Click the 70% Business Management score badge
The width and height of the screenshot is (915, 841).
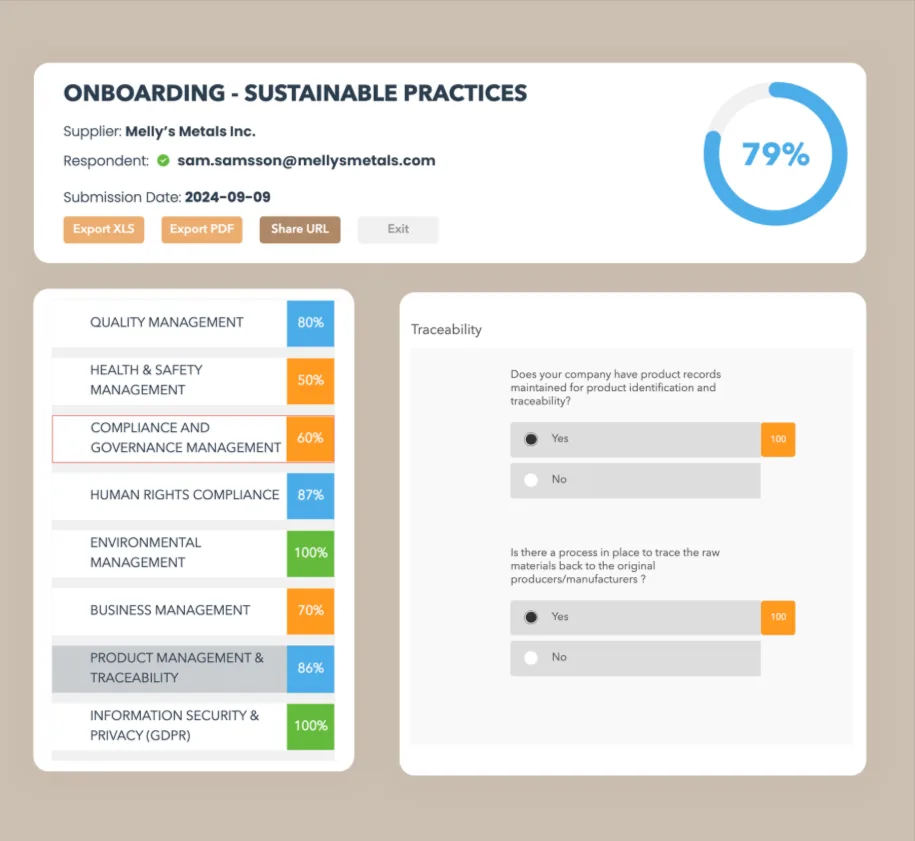tap(310, 611)
